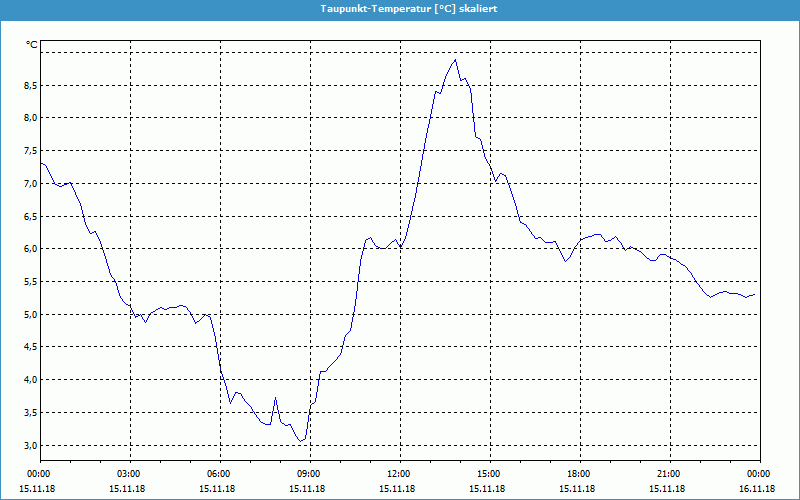Pick the 5,5 y-axis tick label
This screenshot has height=500, width=800.
pyautogui.click(x=29, y=281)
